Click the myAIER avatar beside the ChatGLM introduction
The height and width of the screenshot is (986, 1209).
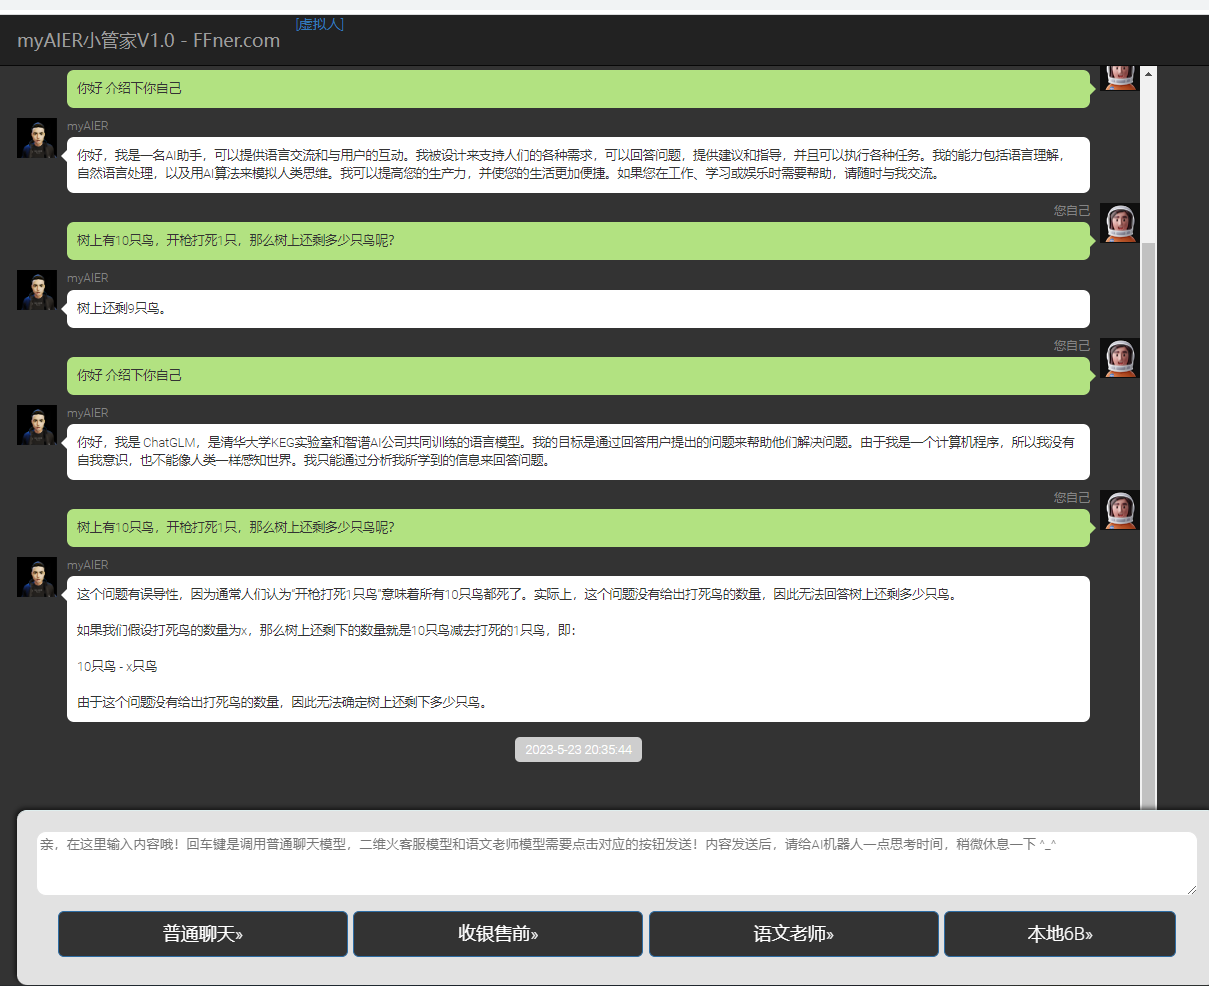37,425
